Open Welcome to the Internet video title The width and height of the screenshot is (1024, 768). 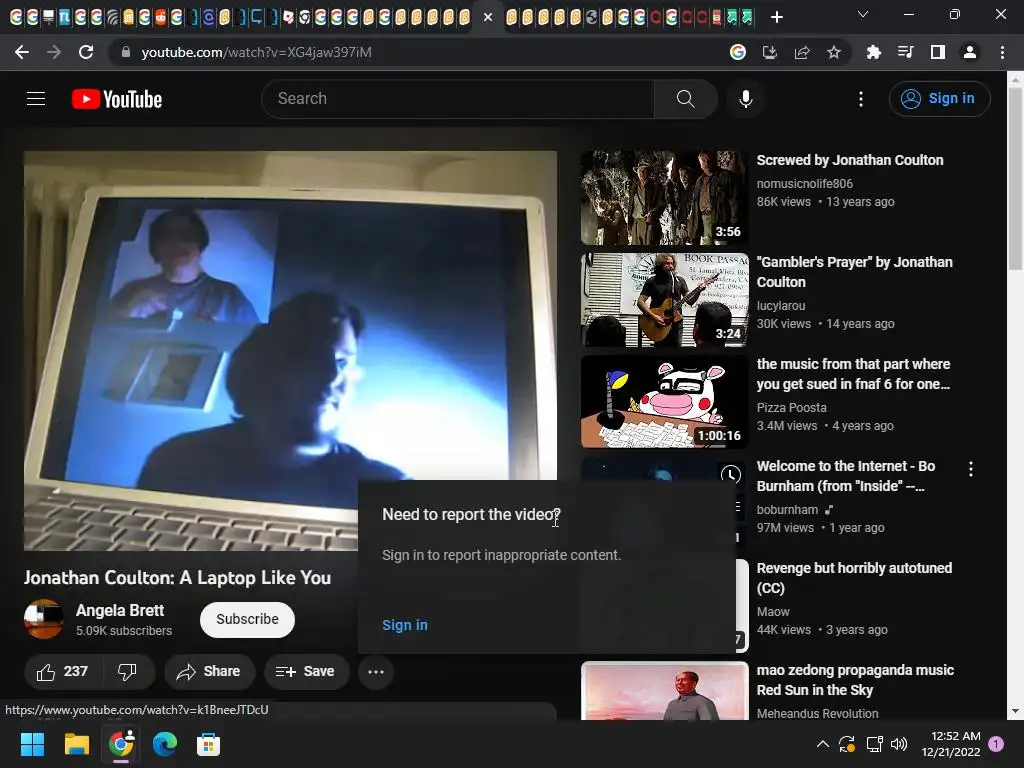click(846, 476)
